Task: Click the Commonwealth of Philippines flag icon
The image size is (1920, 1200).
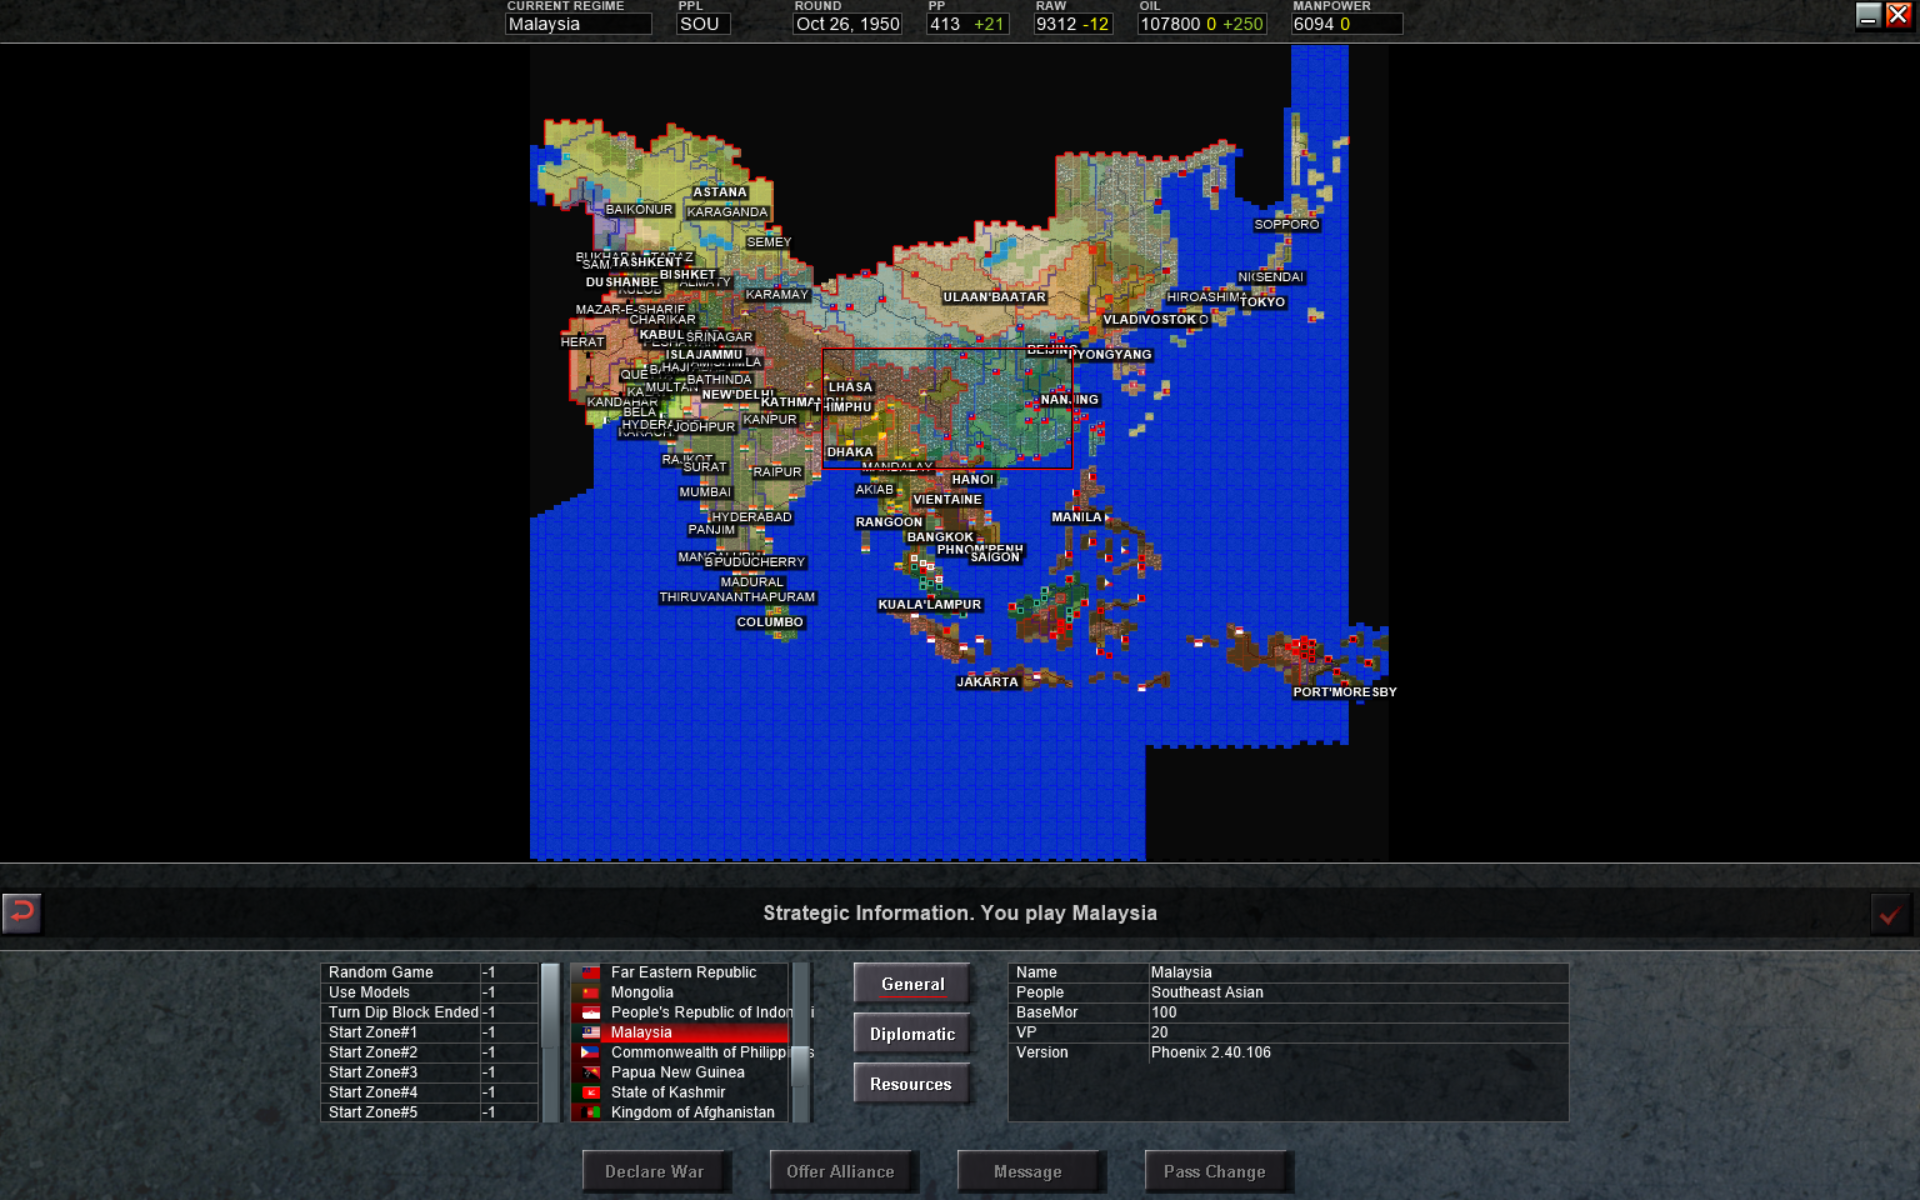Action: (591, 1052)
